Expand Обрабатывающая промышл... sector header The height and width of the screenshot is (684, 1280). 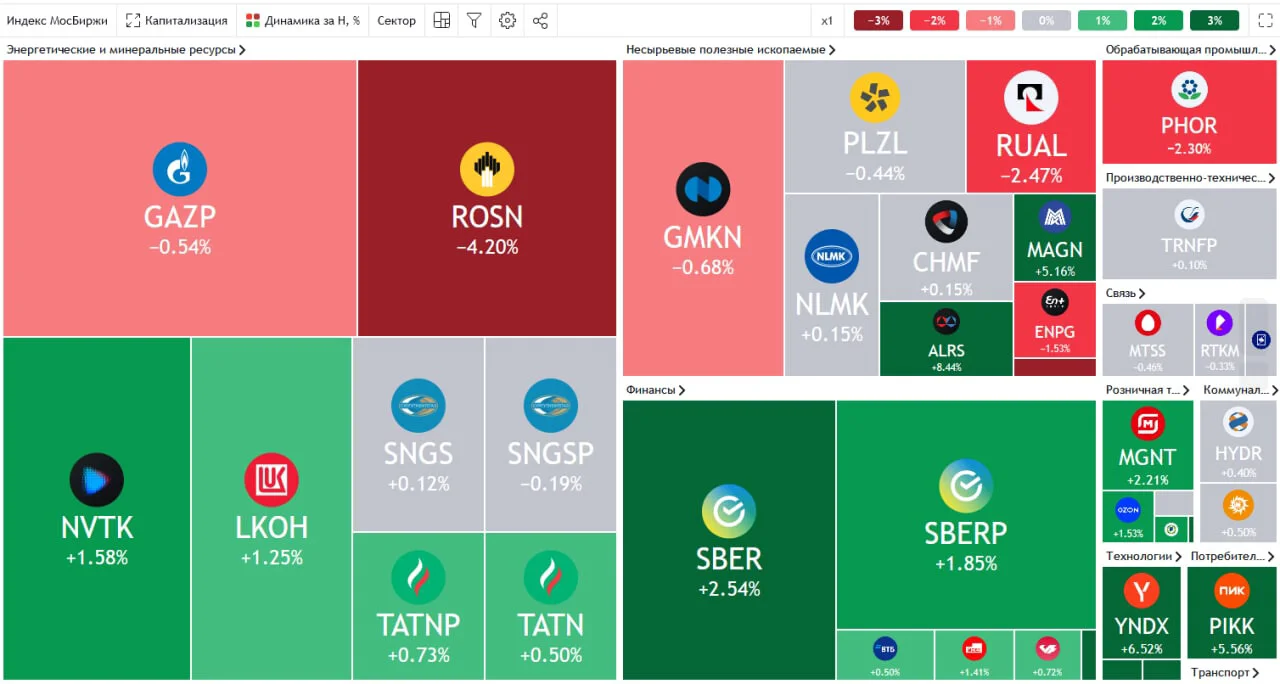(1190, 49)
